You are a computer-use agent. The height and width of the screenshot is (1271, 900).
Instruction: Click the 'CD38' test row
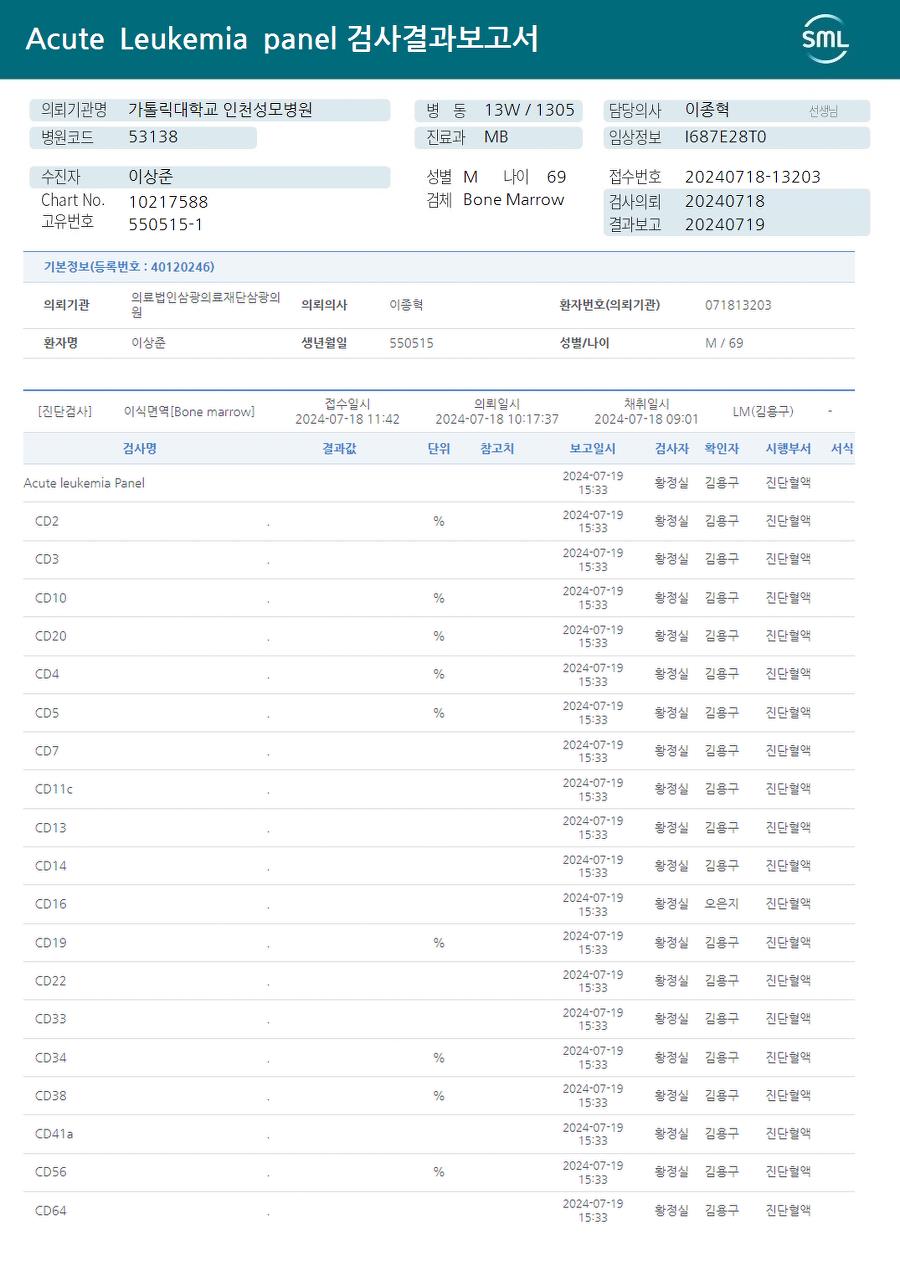[x=439, y=1096]
